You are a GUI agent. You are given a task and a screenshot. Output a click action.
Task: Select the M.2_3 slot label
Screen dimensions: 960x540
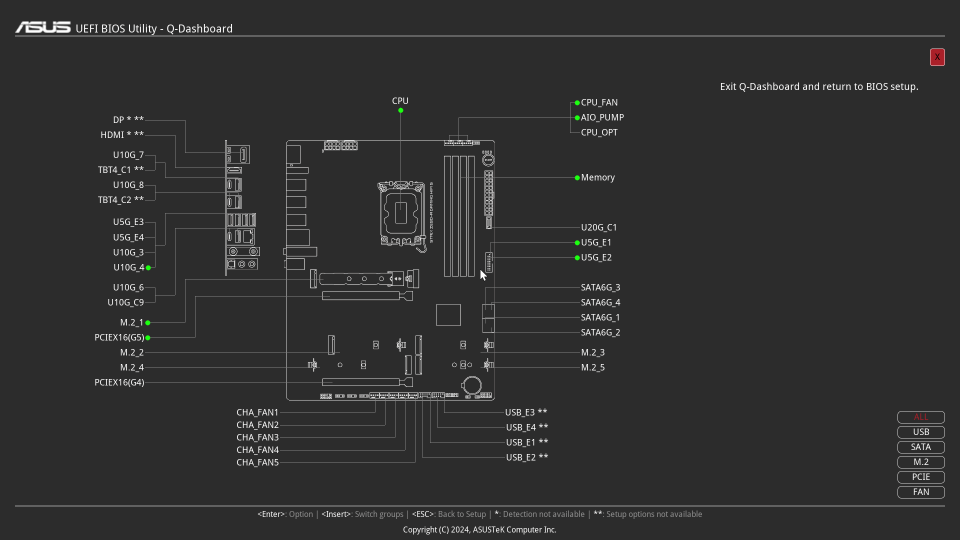pyautogui.click(x=593, y=353)
